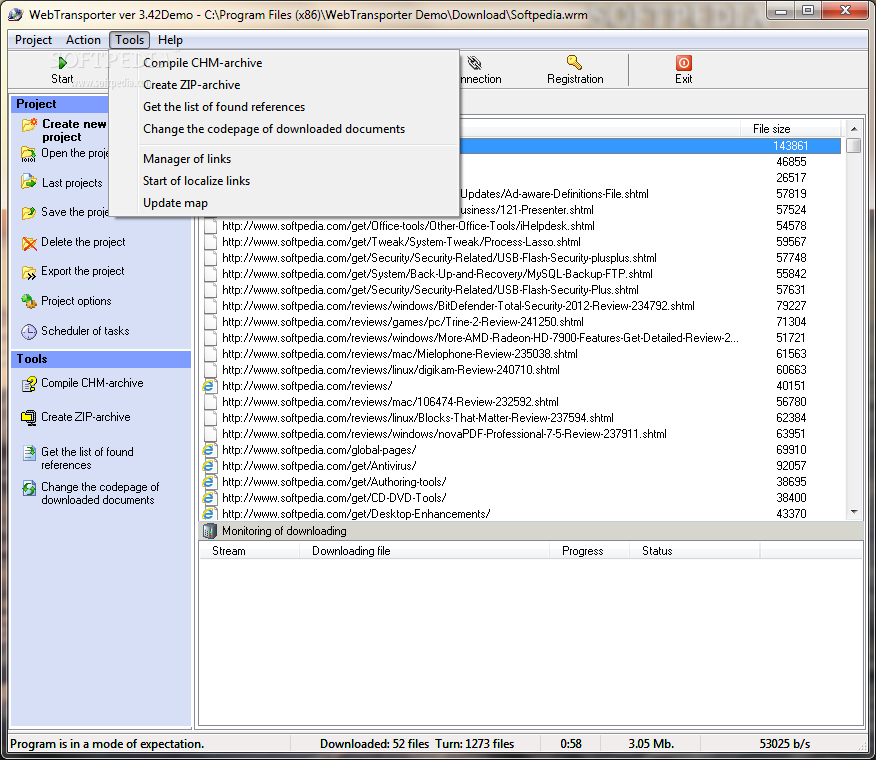876x760 pixels.
Task: Click the sidebar Create ZIP-archive icon
Action: [x=28, y=417]
